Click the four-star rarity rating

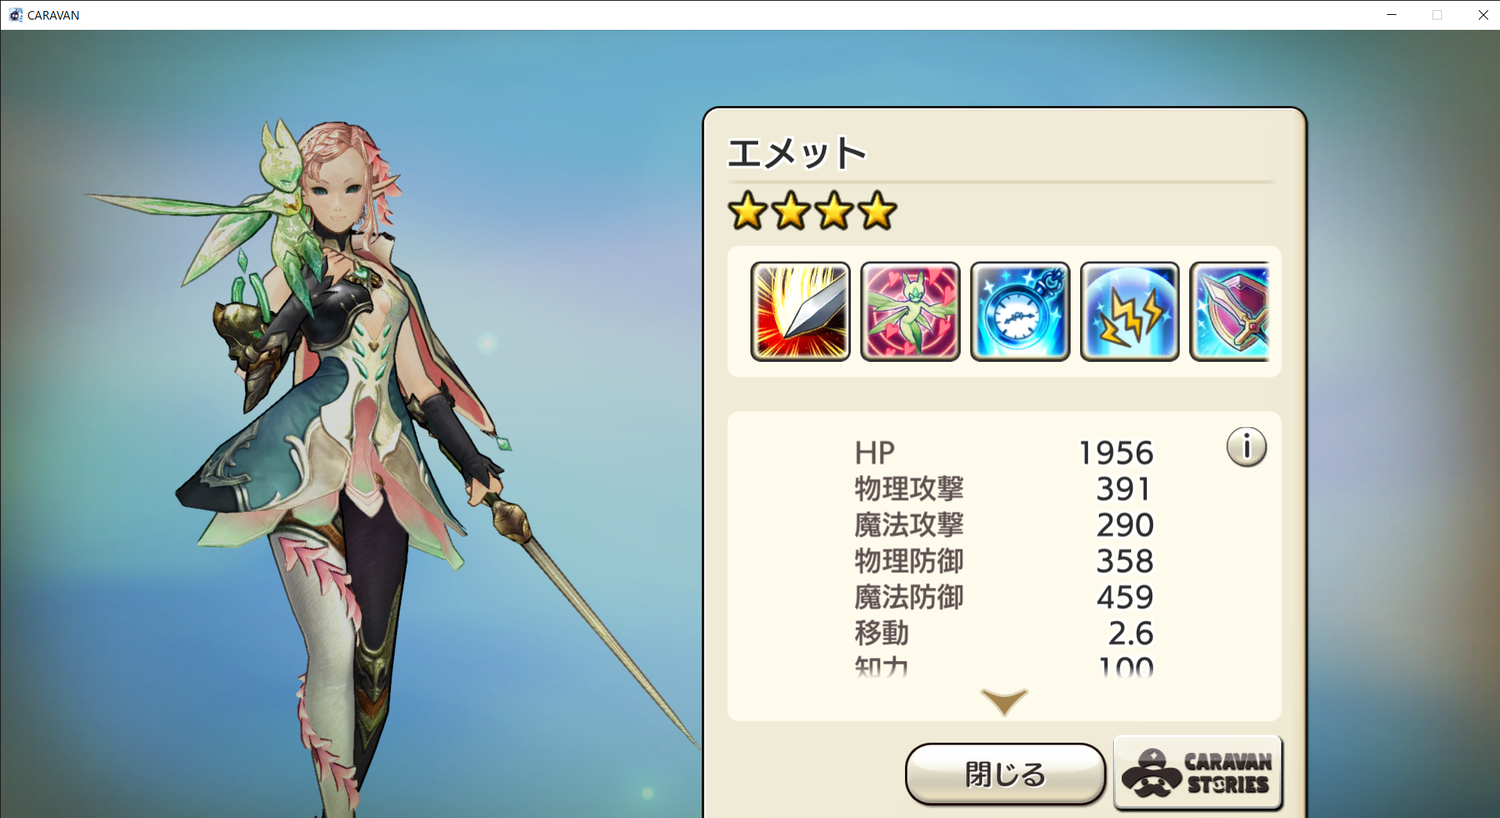(812, 211)
